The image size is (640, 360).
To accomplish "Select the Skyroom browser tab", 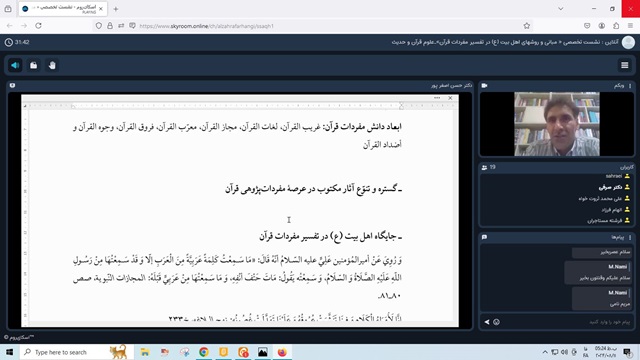I will pos(62,9).
